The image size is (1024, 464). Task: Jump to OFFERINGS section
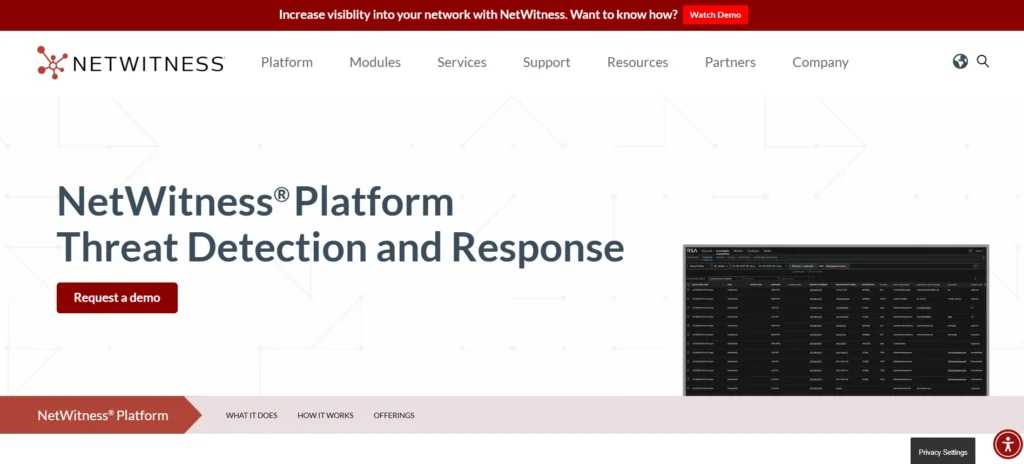394,415
